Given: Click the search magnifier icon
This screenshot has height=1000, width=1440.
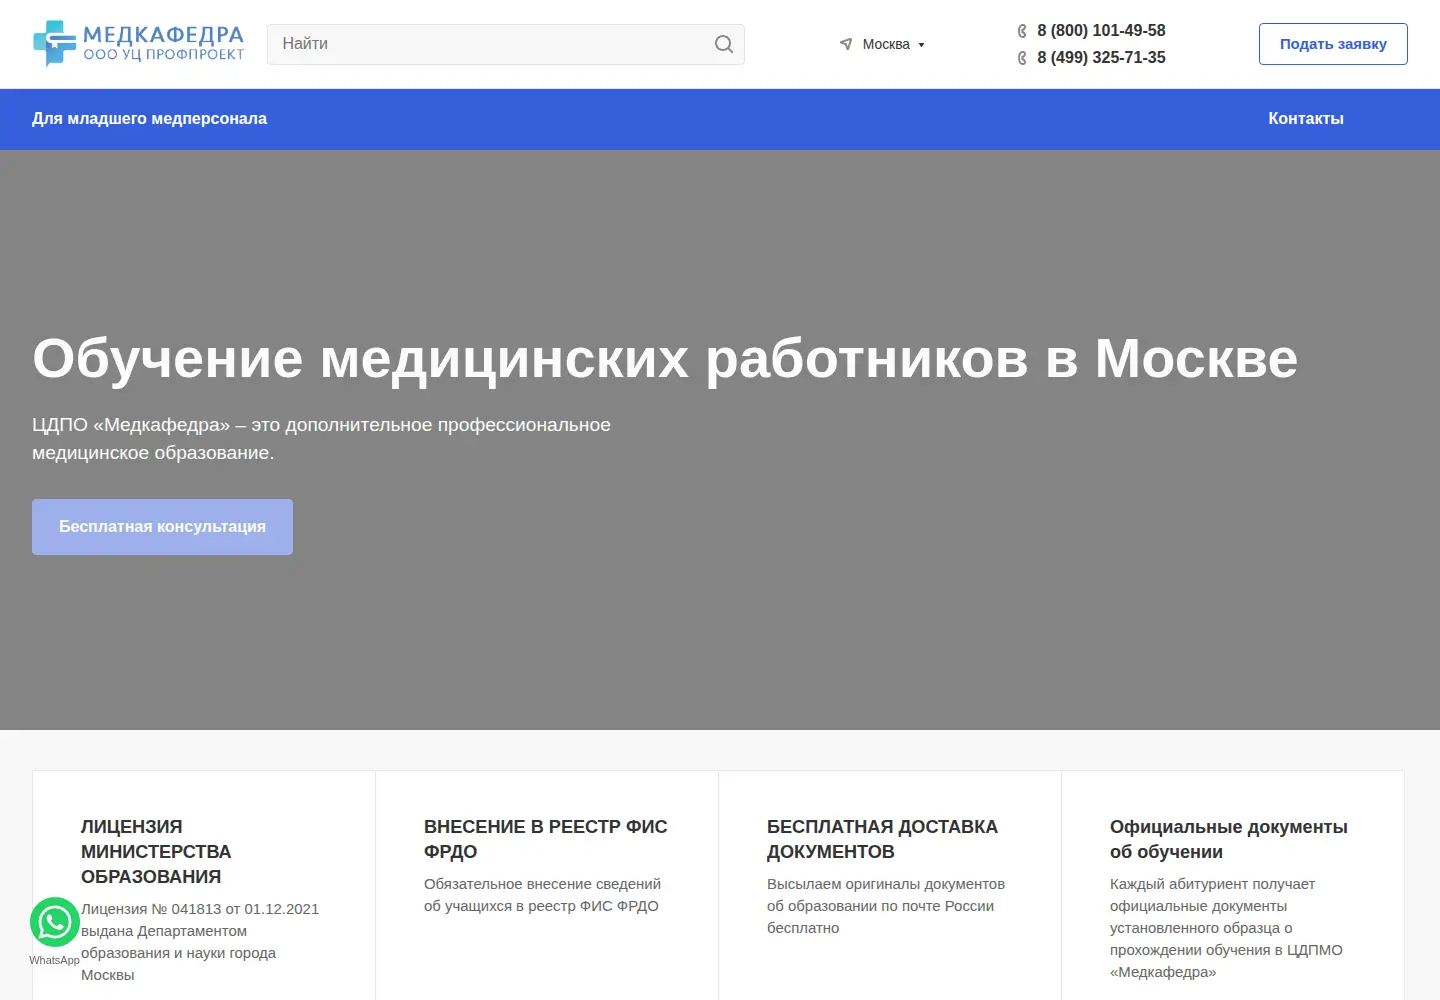Looking at the screenshot, I should (724, 44).
